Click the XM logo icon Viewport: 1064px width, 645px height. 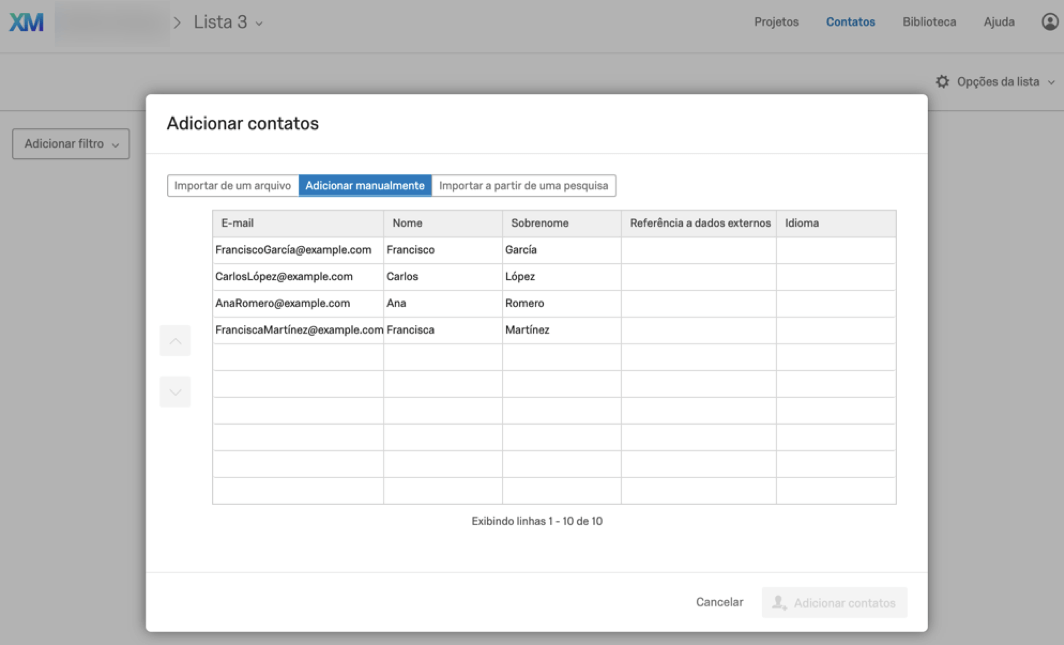coord(27,22)
